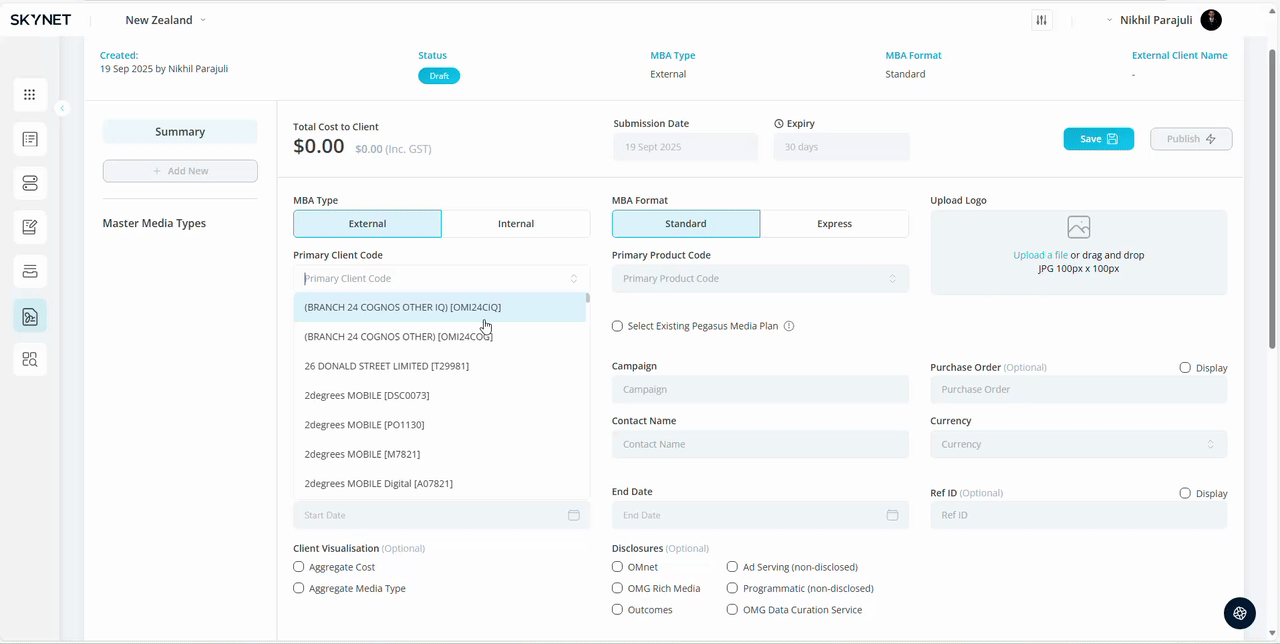The width and height of the screenshot is (1280, 644).
Task: Click the Upload a file link
Action: click(1040, 255)
